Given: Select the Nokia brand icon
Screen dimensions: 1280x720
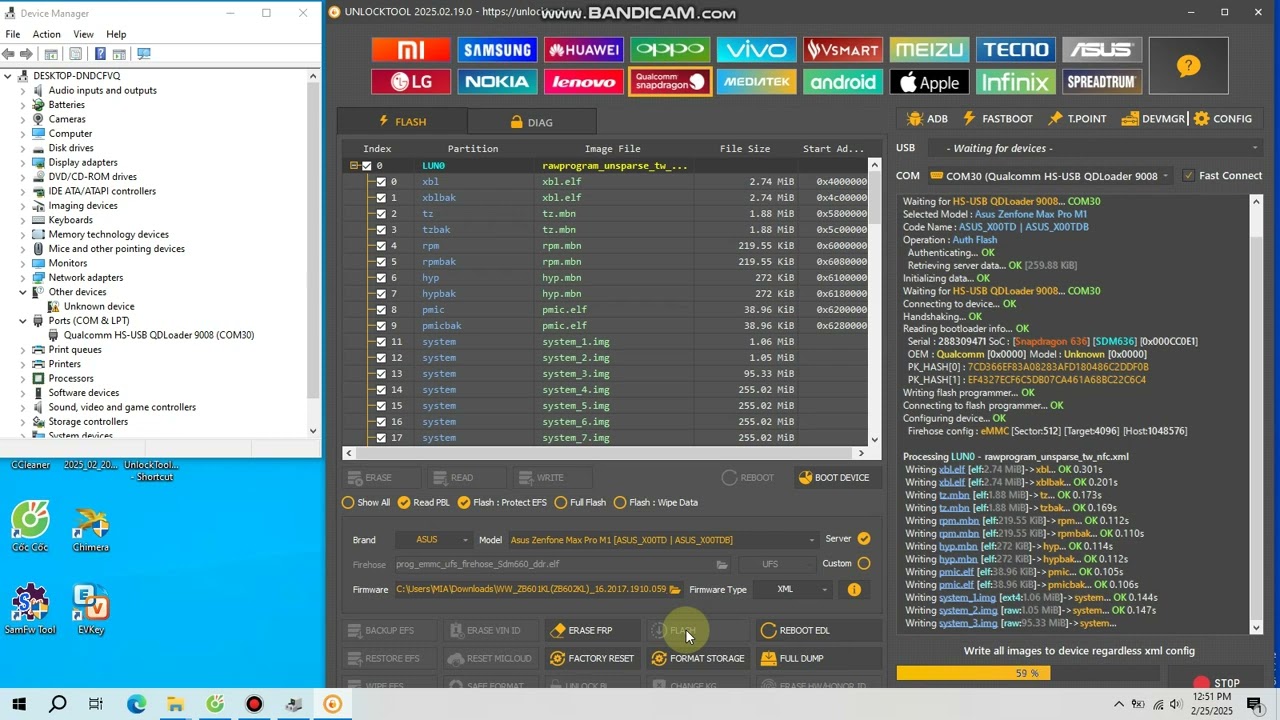Looking at the screenshot, I should point(497,82).
